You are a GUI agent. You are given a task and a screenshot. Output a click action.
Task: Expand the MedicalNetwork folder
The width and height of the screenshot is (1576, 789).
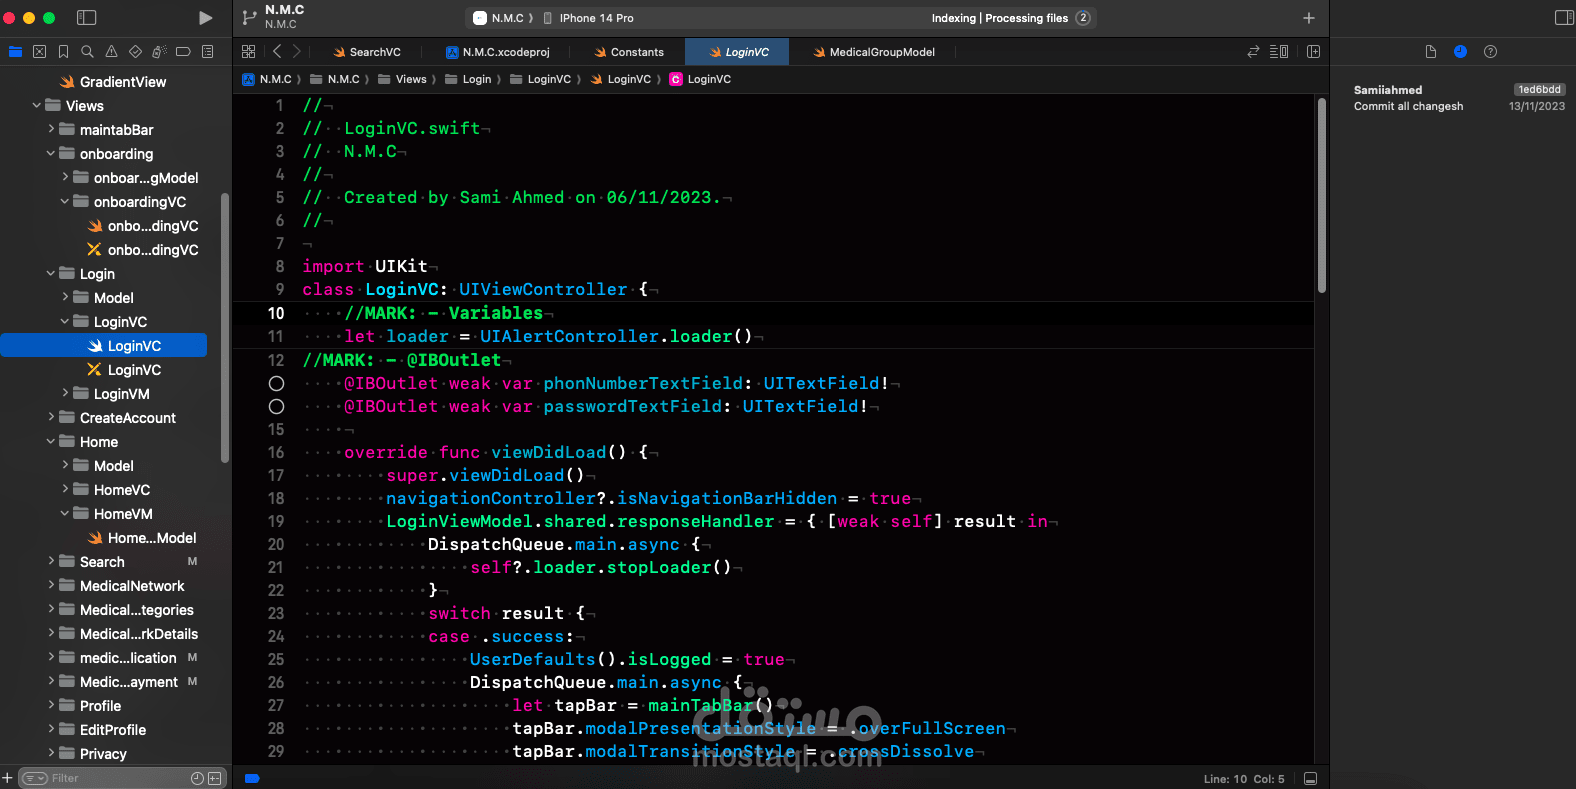(51, 585)
